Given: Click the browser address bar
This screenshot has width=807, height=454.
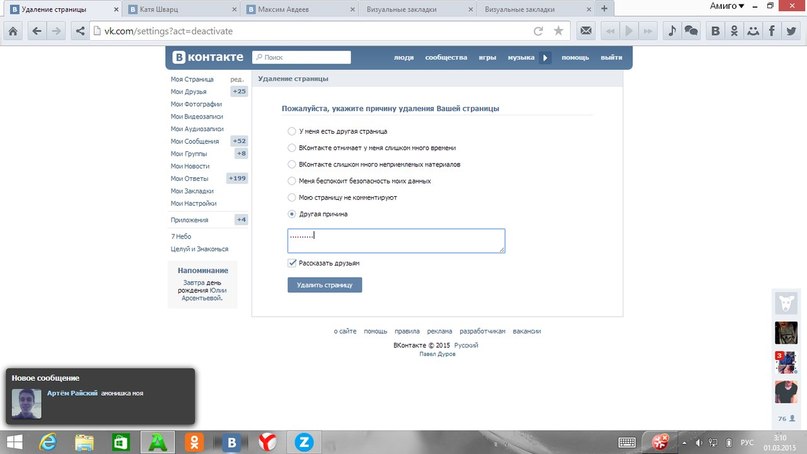Looking at the screenshot, I should (x=329, y=31).
